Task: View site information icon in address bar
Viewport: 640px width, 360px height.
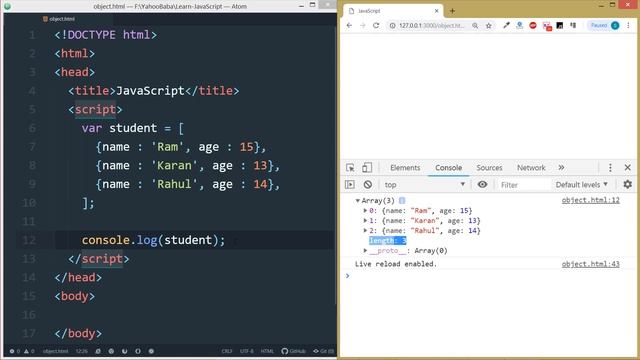Action: click(392, 25)
